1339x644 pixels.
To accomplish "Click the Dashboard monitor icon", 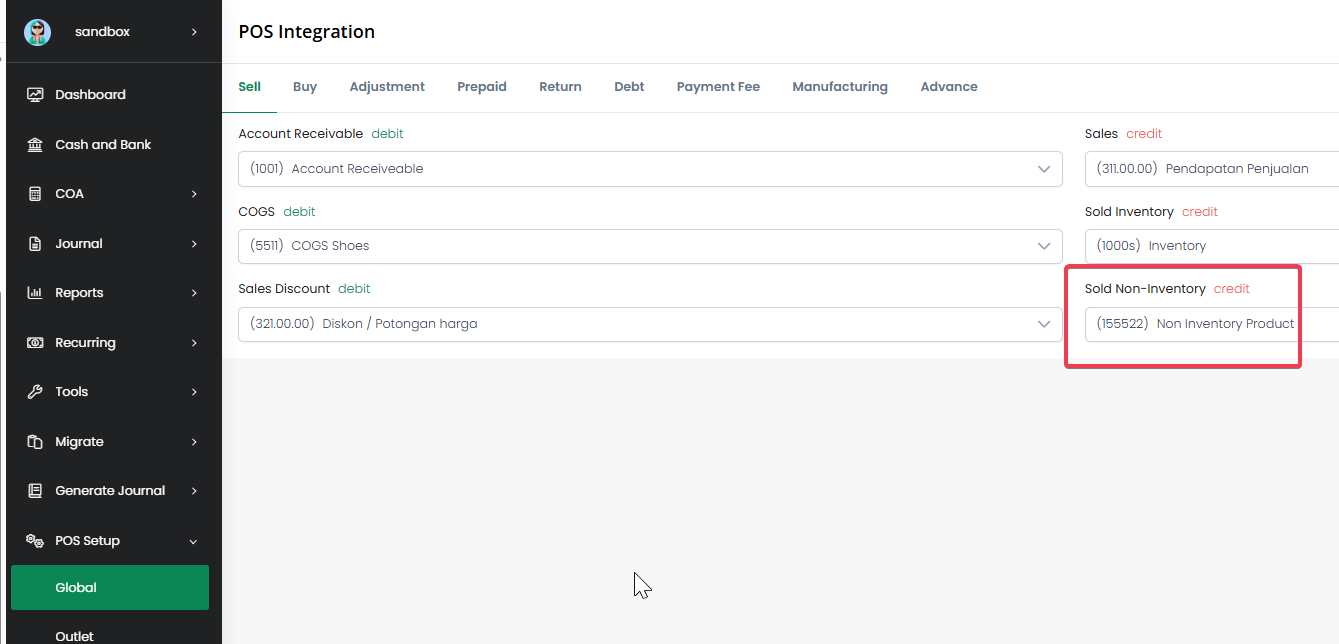I will [35, 95].
